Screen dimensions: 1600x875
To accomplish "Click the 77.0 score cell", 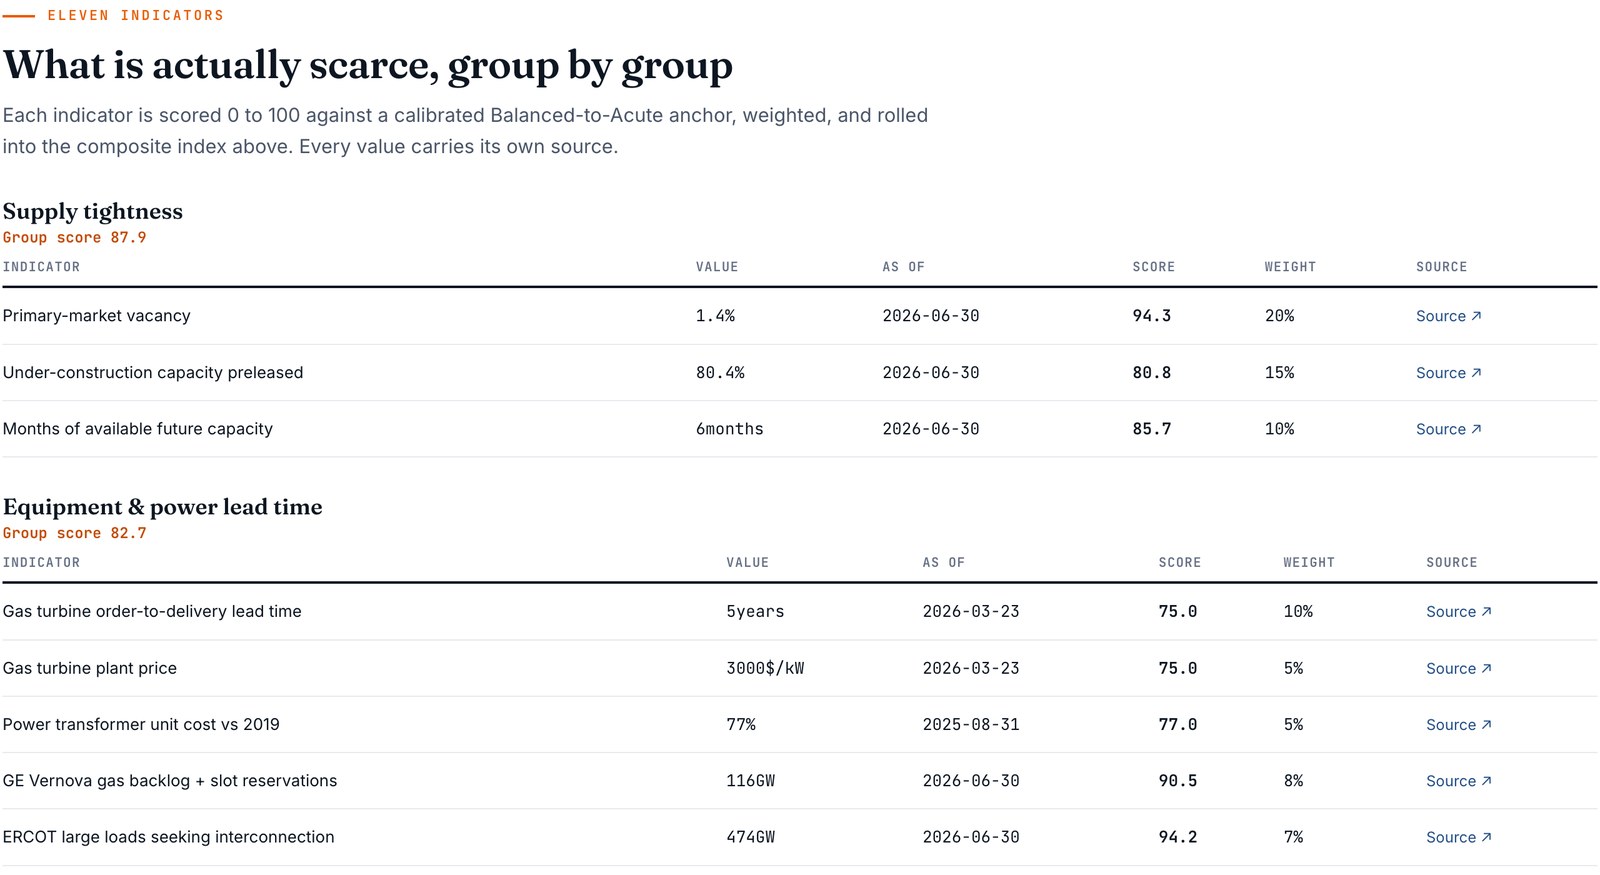I will pyautogui.click(x=1178, y=725).
